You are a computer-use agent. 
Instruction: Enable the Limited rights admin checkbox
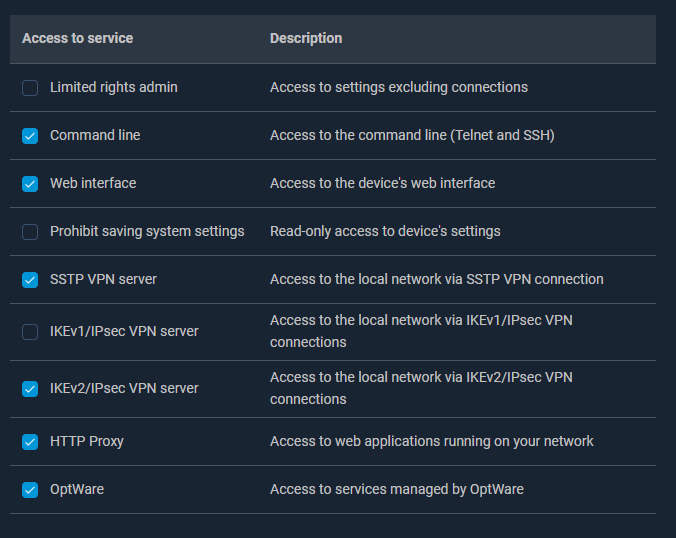pyautogui.click(x=30, y=88)
